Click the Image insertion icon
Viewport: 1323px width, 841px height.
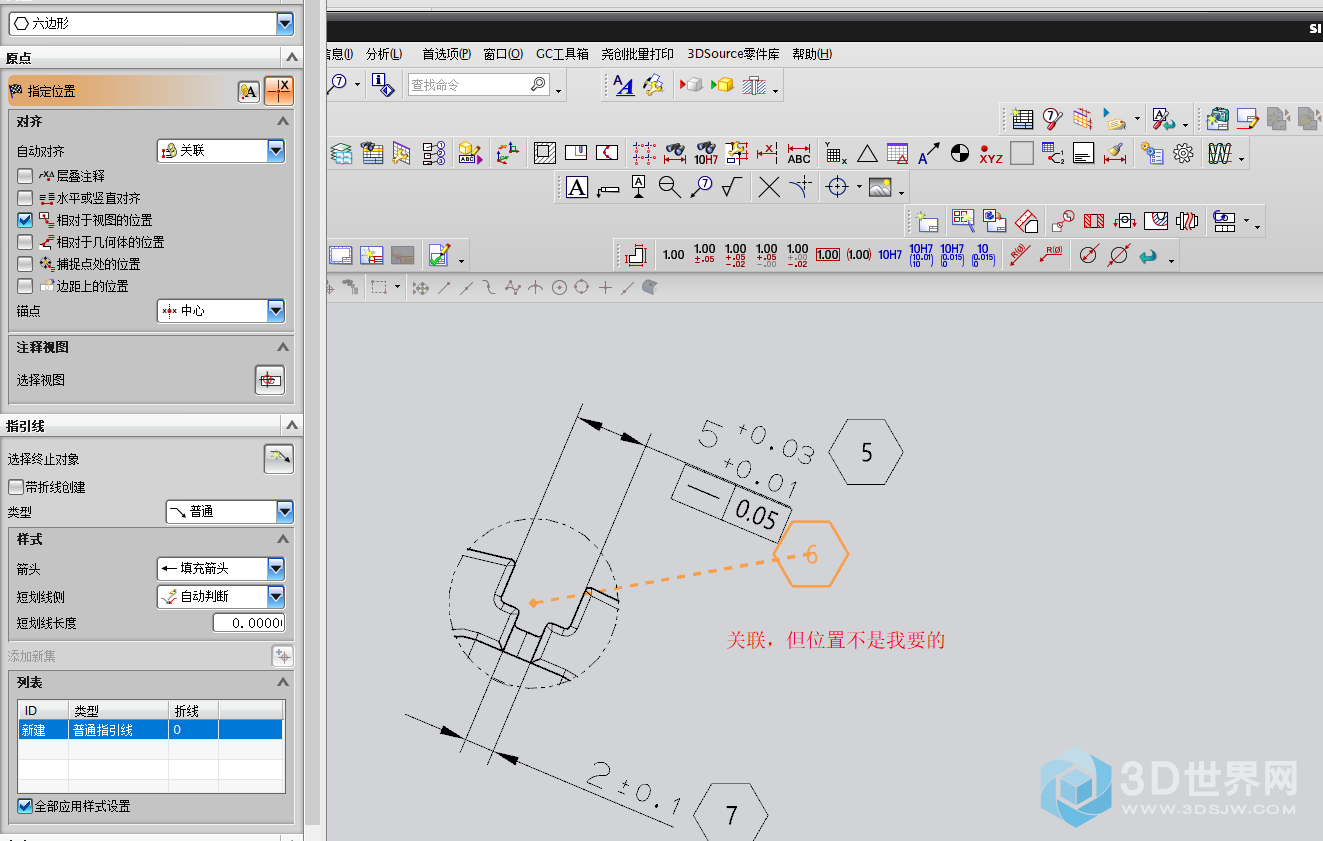coord(880,187)
